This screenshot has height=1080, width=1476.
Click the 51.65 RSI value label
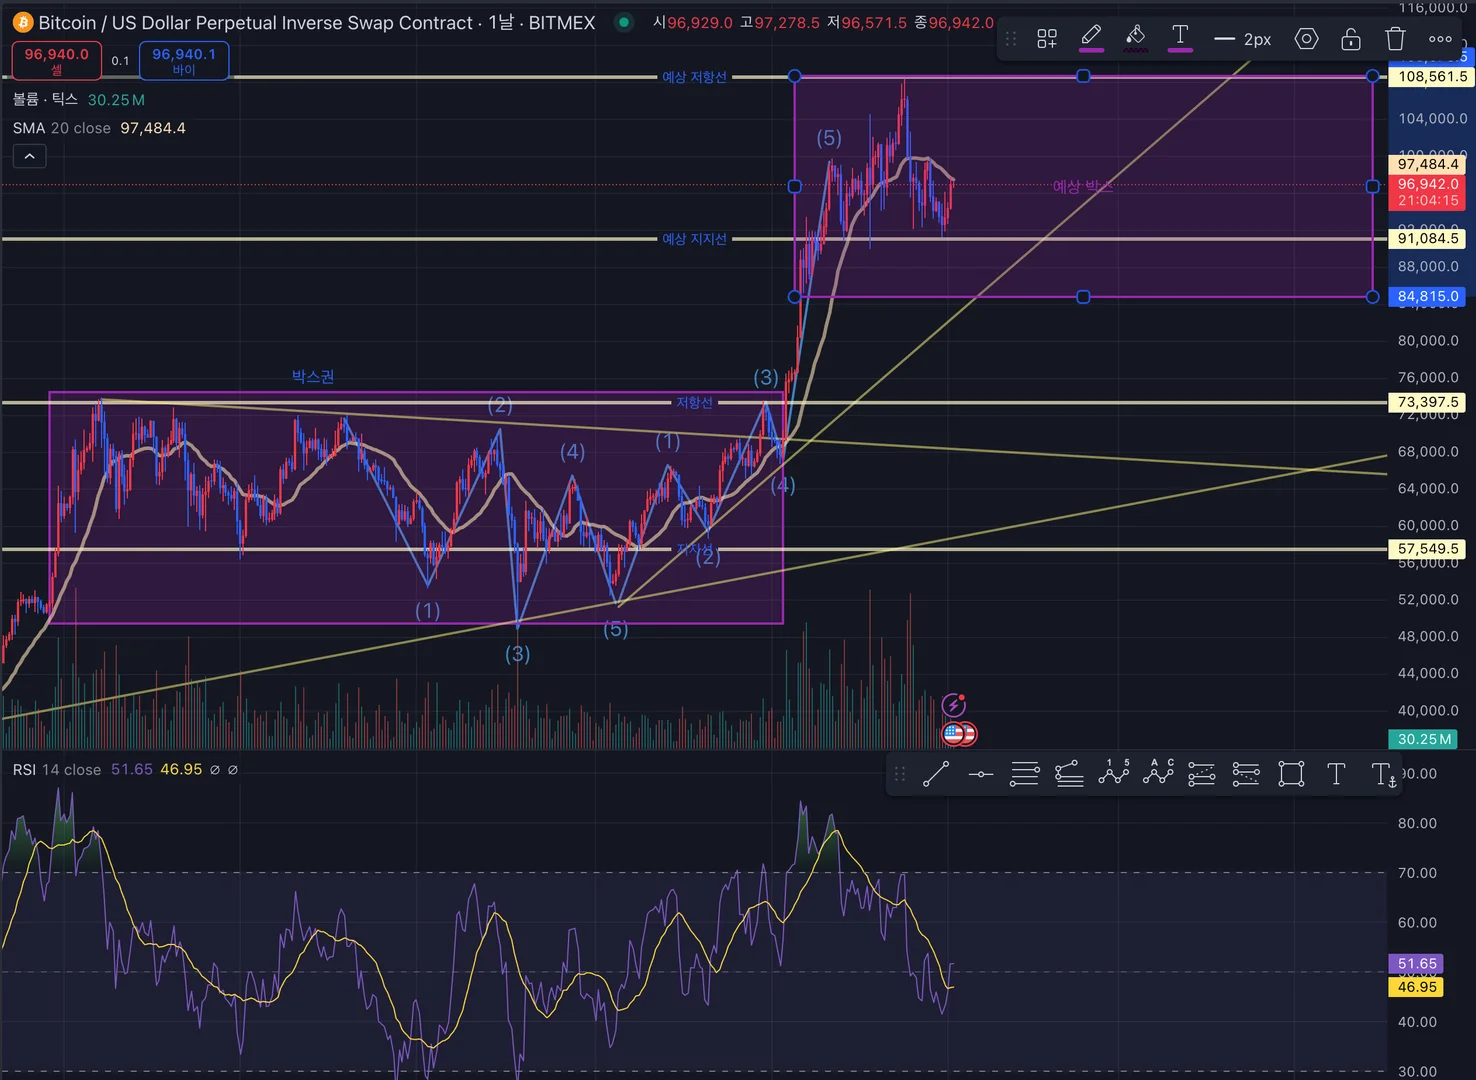click(1417, 963)
